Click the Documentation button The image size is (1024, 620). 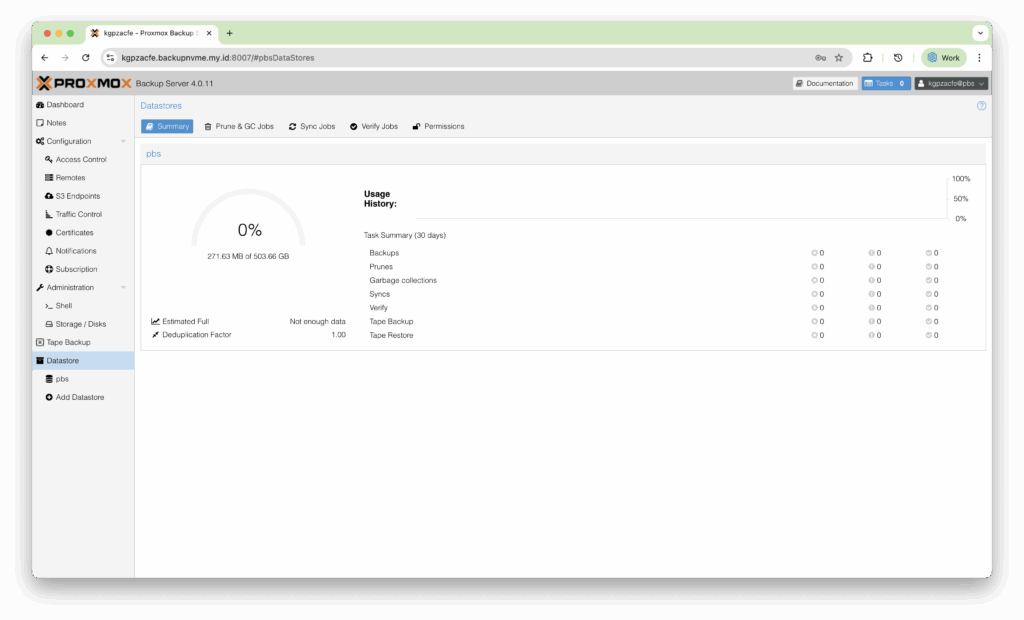[x=825, y=84]
